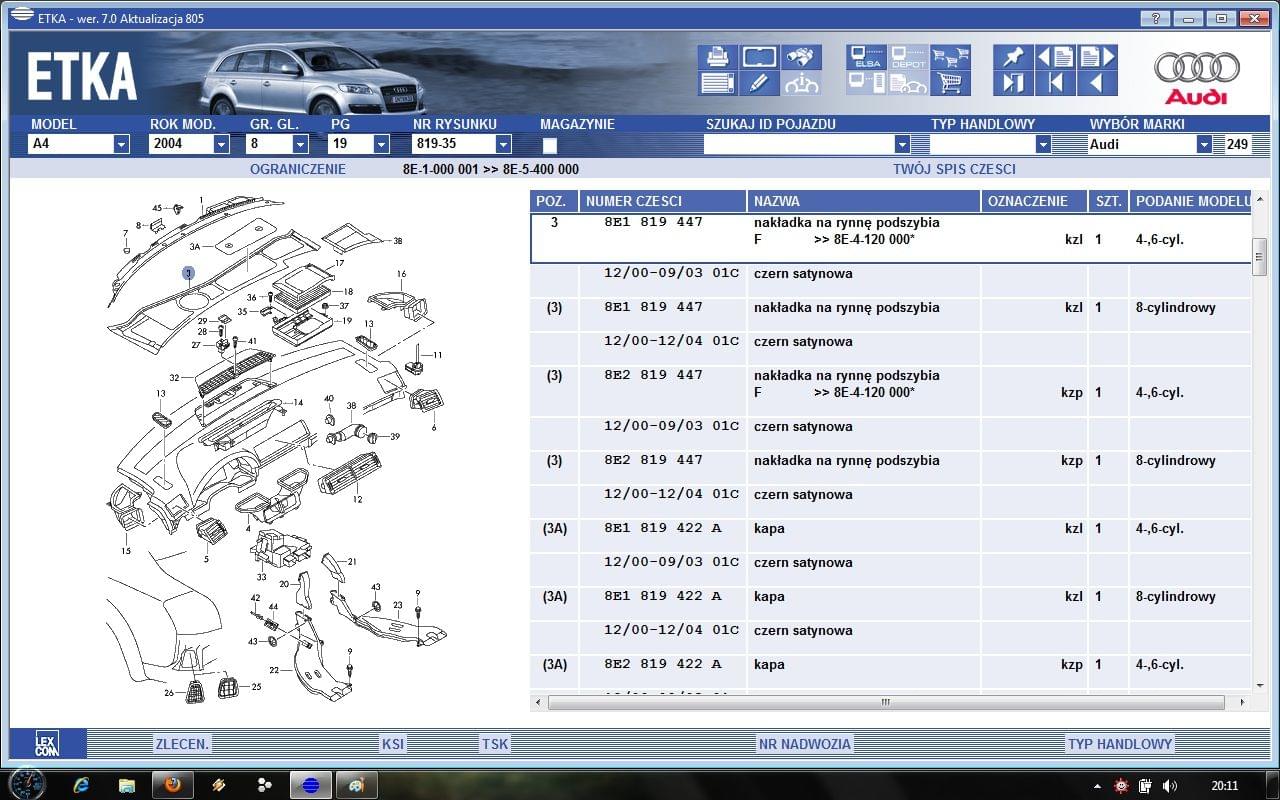Click the SZUKAJ ID POJAZDU input field
This screenshot has width=1280, height=800.
point(799,144)
